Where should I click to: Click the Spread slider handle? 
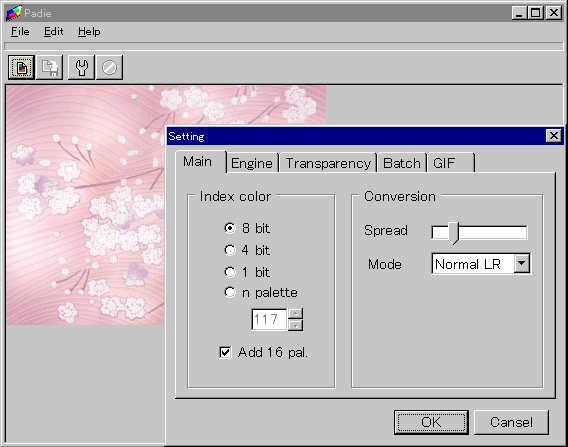pyautogui.click(x=453, y=233)
